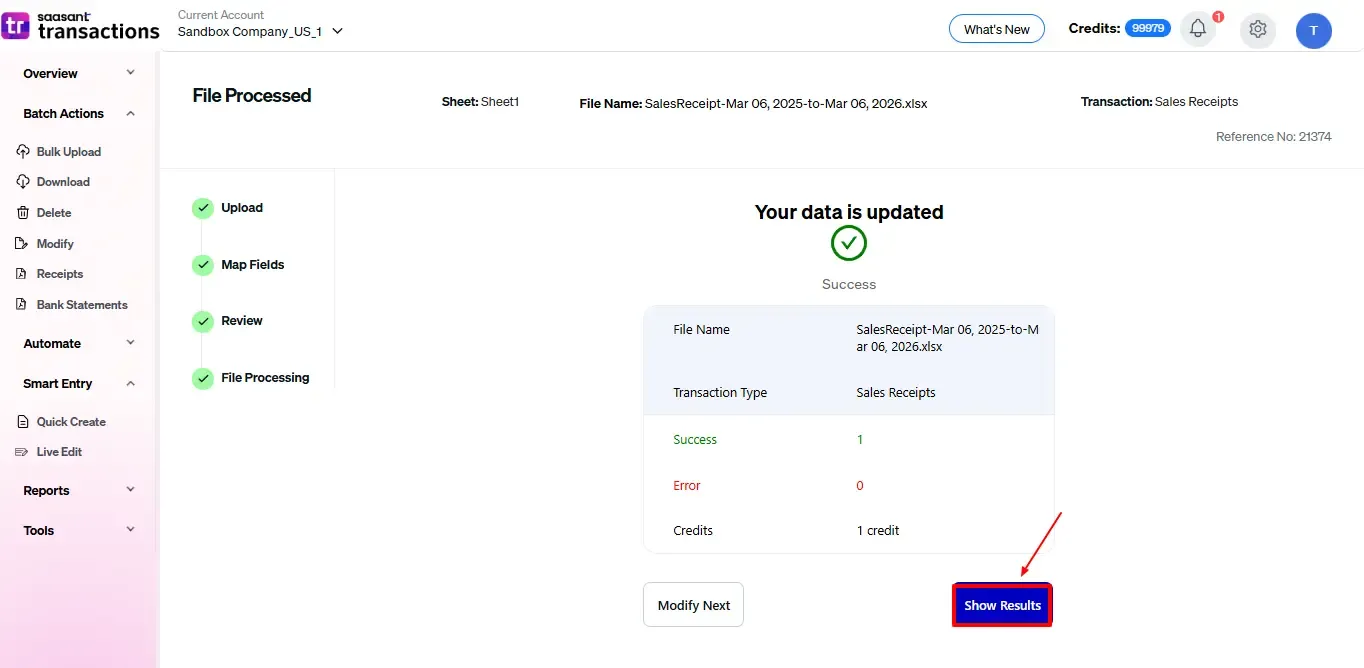Click the Delete trash icon
1364x668 pixels.
pyautogui.click(x=23, y=213)
